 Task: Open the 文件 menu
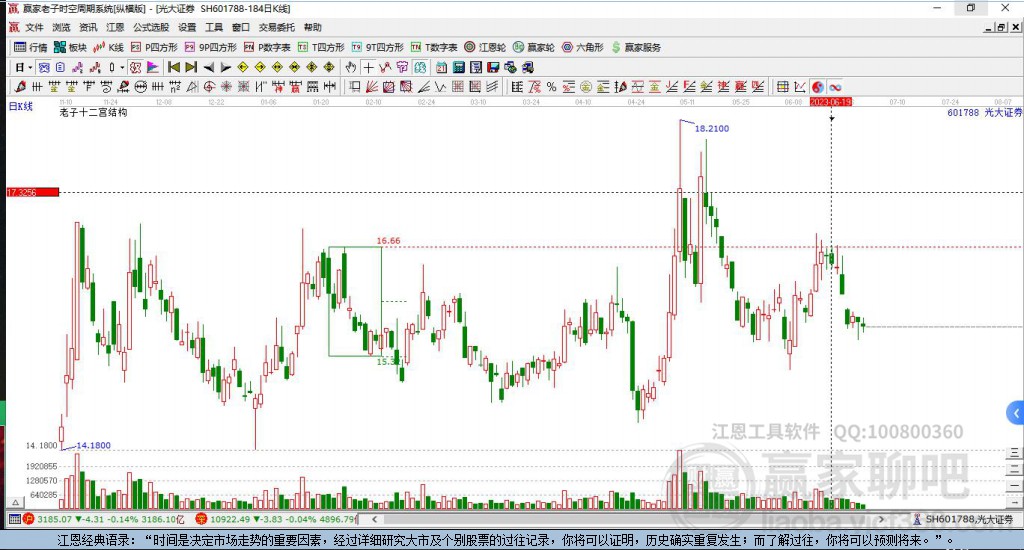pyautogui.click(x=34, y=27)
